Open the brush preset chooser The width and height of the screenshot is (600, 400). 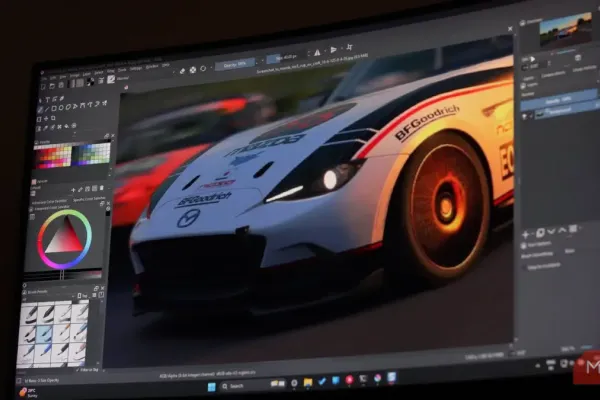111,79
